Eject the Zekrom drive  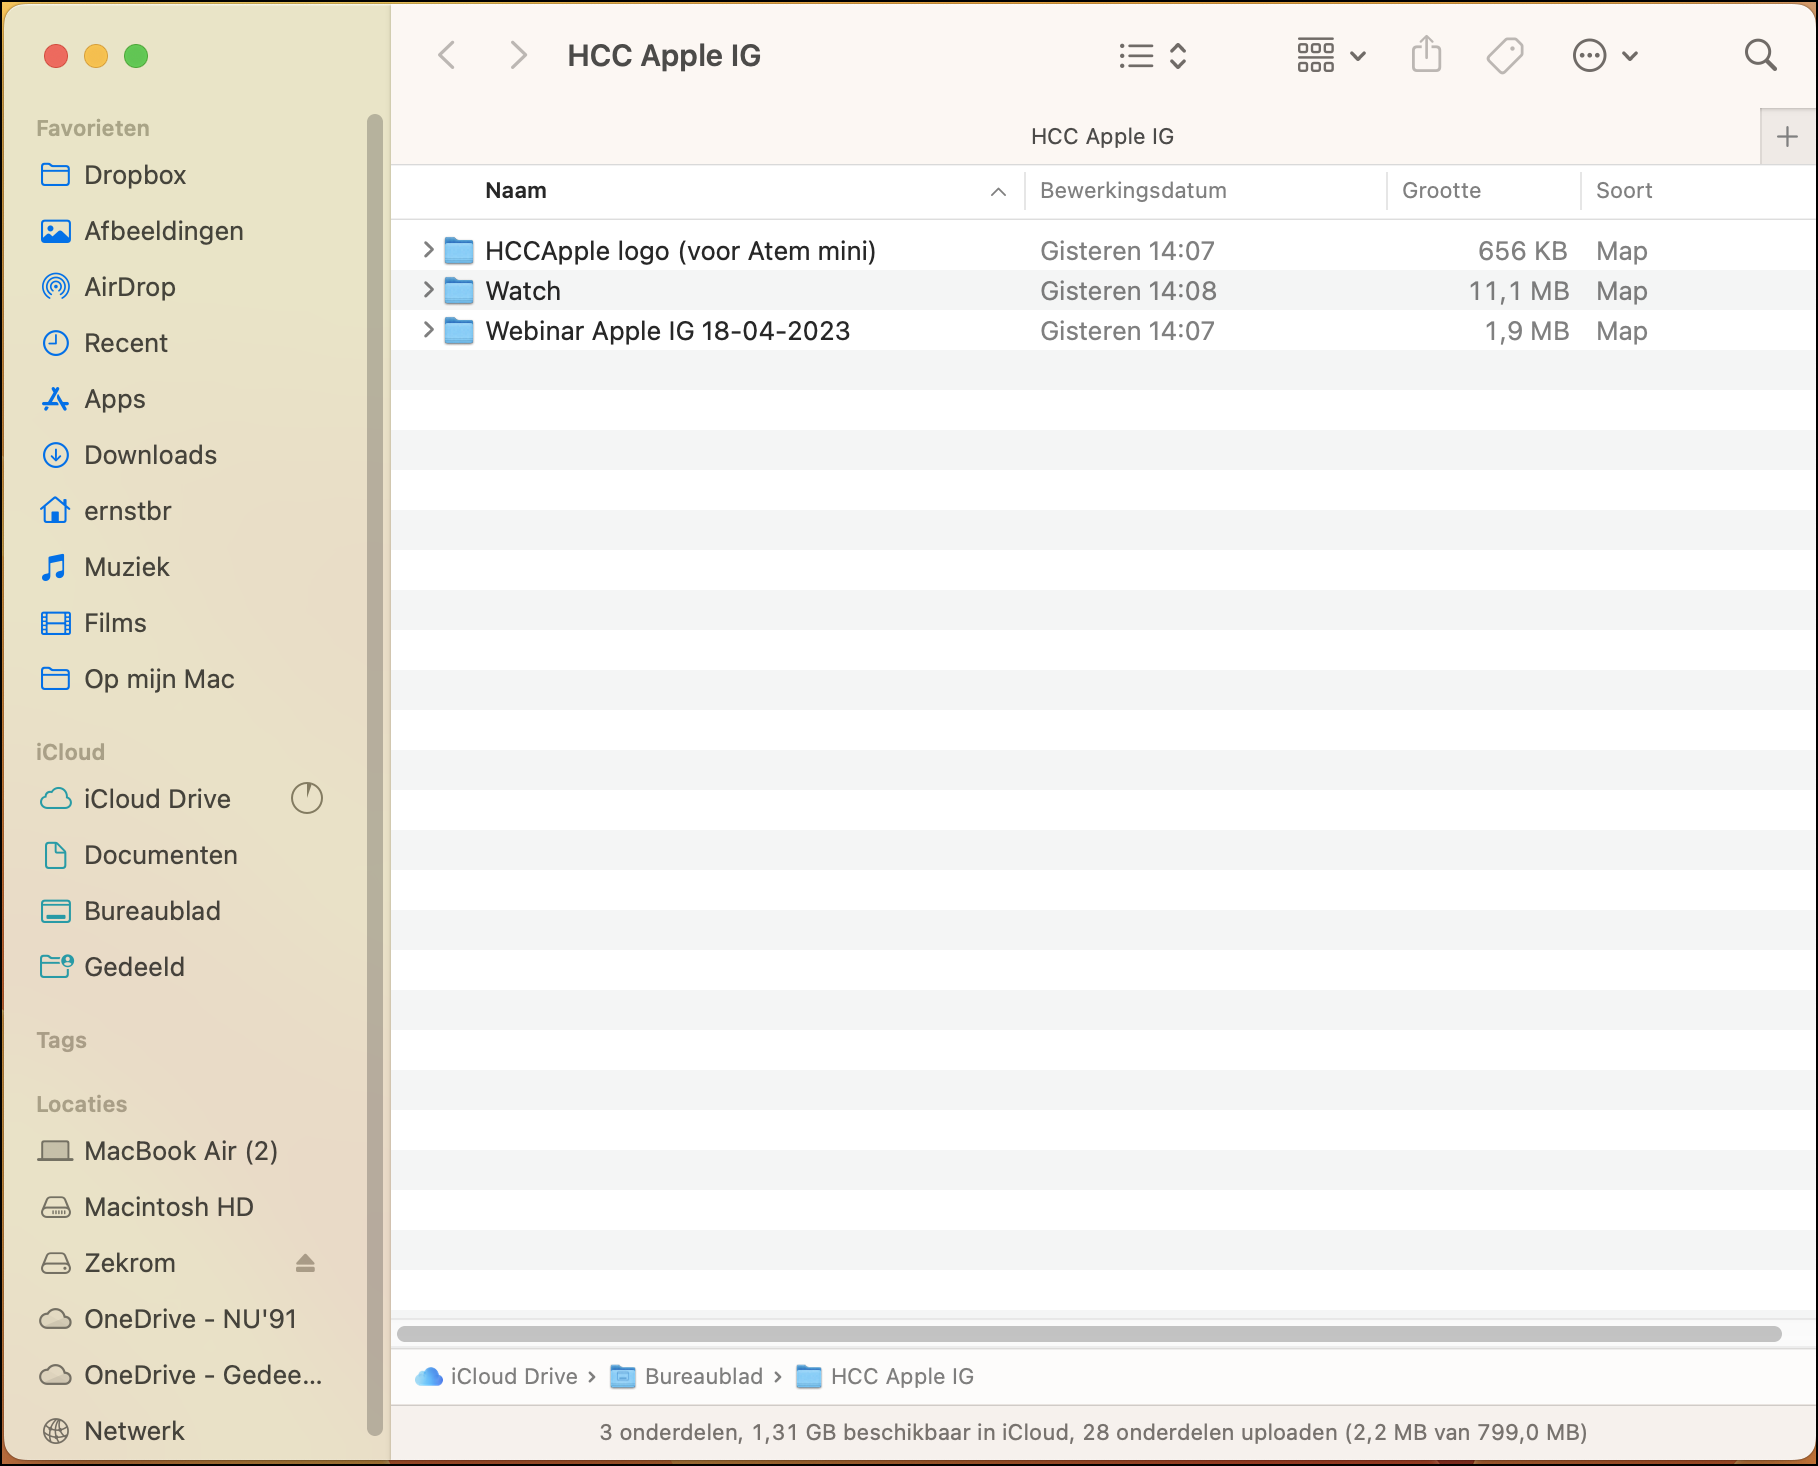pyautogui.click(x=305, y=1263)
